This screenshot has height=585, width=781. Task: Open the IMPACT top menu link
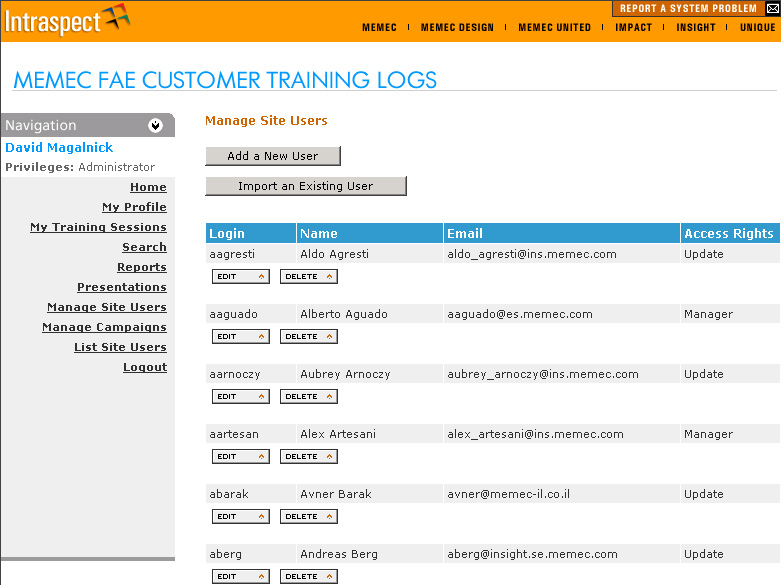click(633, 27)
